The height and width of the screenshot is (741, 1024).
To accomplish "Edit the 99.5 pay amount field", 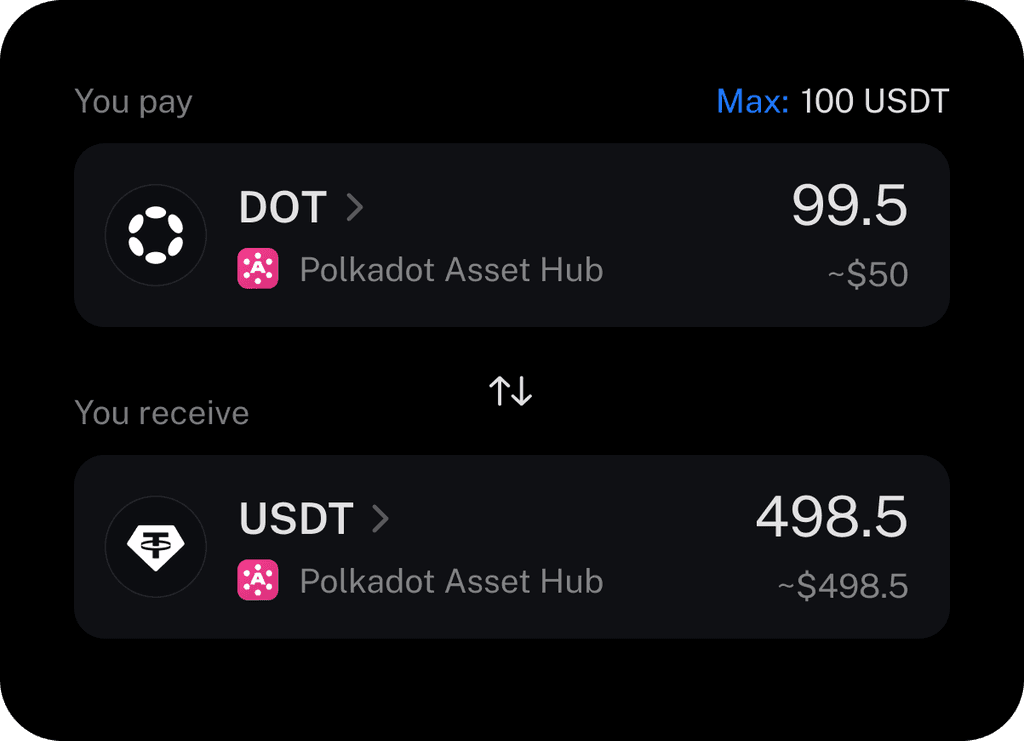I will [850, 205].
